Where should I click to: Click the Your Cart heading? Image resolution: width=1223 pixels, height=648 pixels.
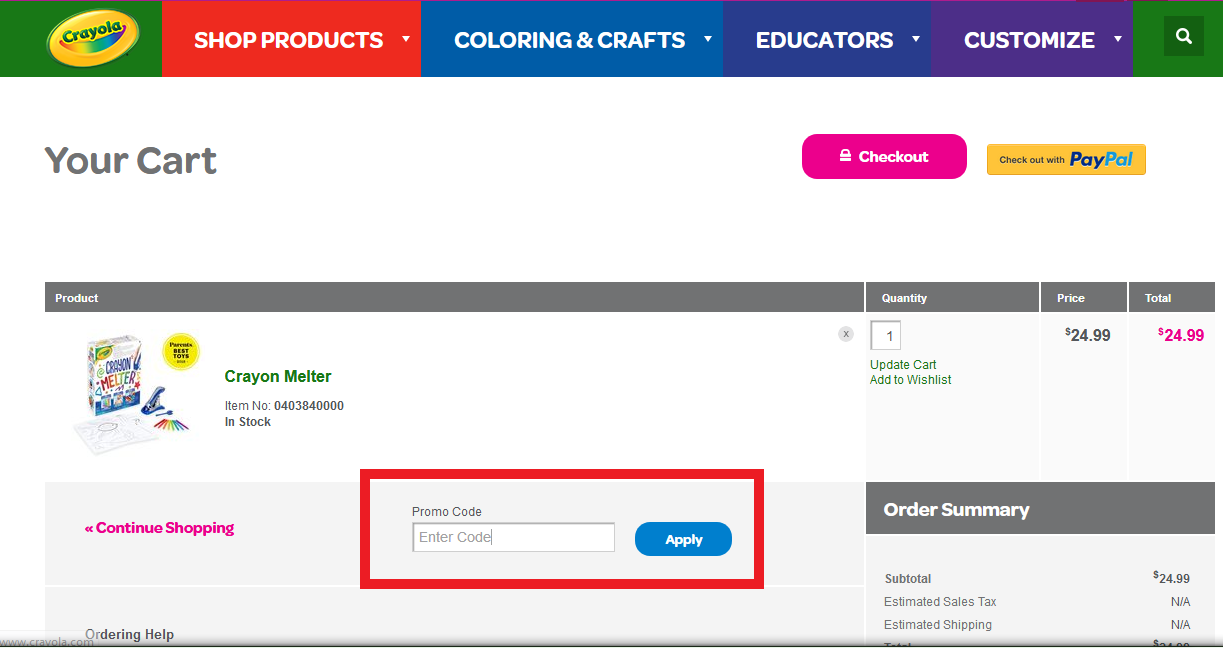tap(131, 160)
